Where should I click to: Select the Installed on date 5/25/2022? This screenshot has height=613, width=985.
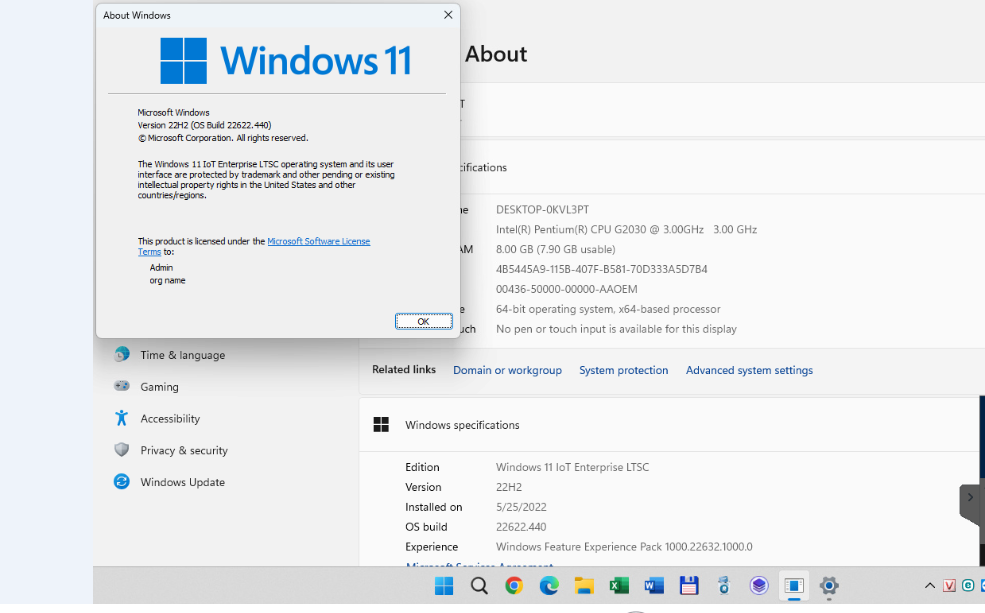click(x=521, y=507)
